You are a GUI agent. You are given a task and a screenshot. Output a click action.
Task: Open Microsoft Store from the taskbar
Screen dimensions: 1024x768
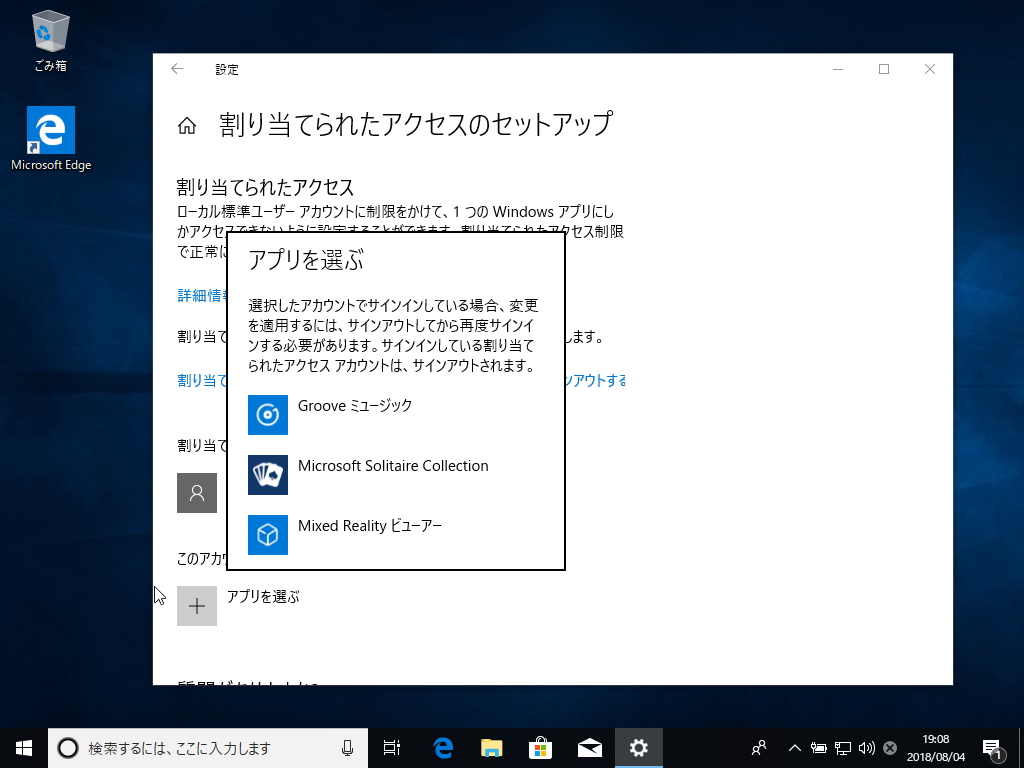tap(540, 747)
